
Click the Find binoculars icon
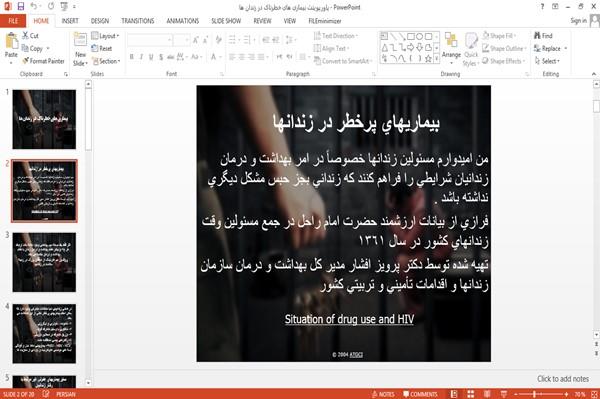point(538,36)
